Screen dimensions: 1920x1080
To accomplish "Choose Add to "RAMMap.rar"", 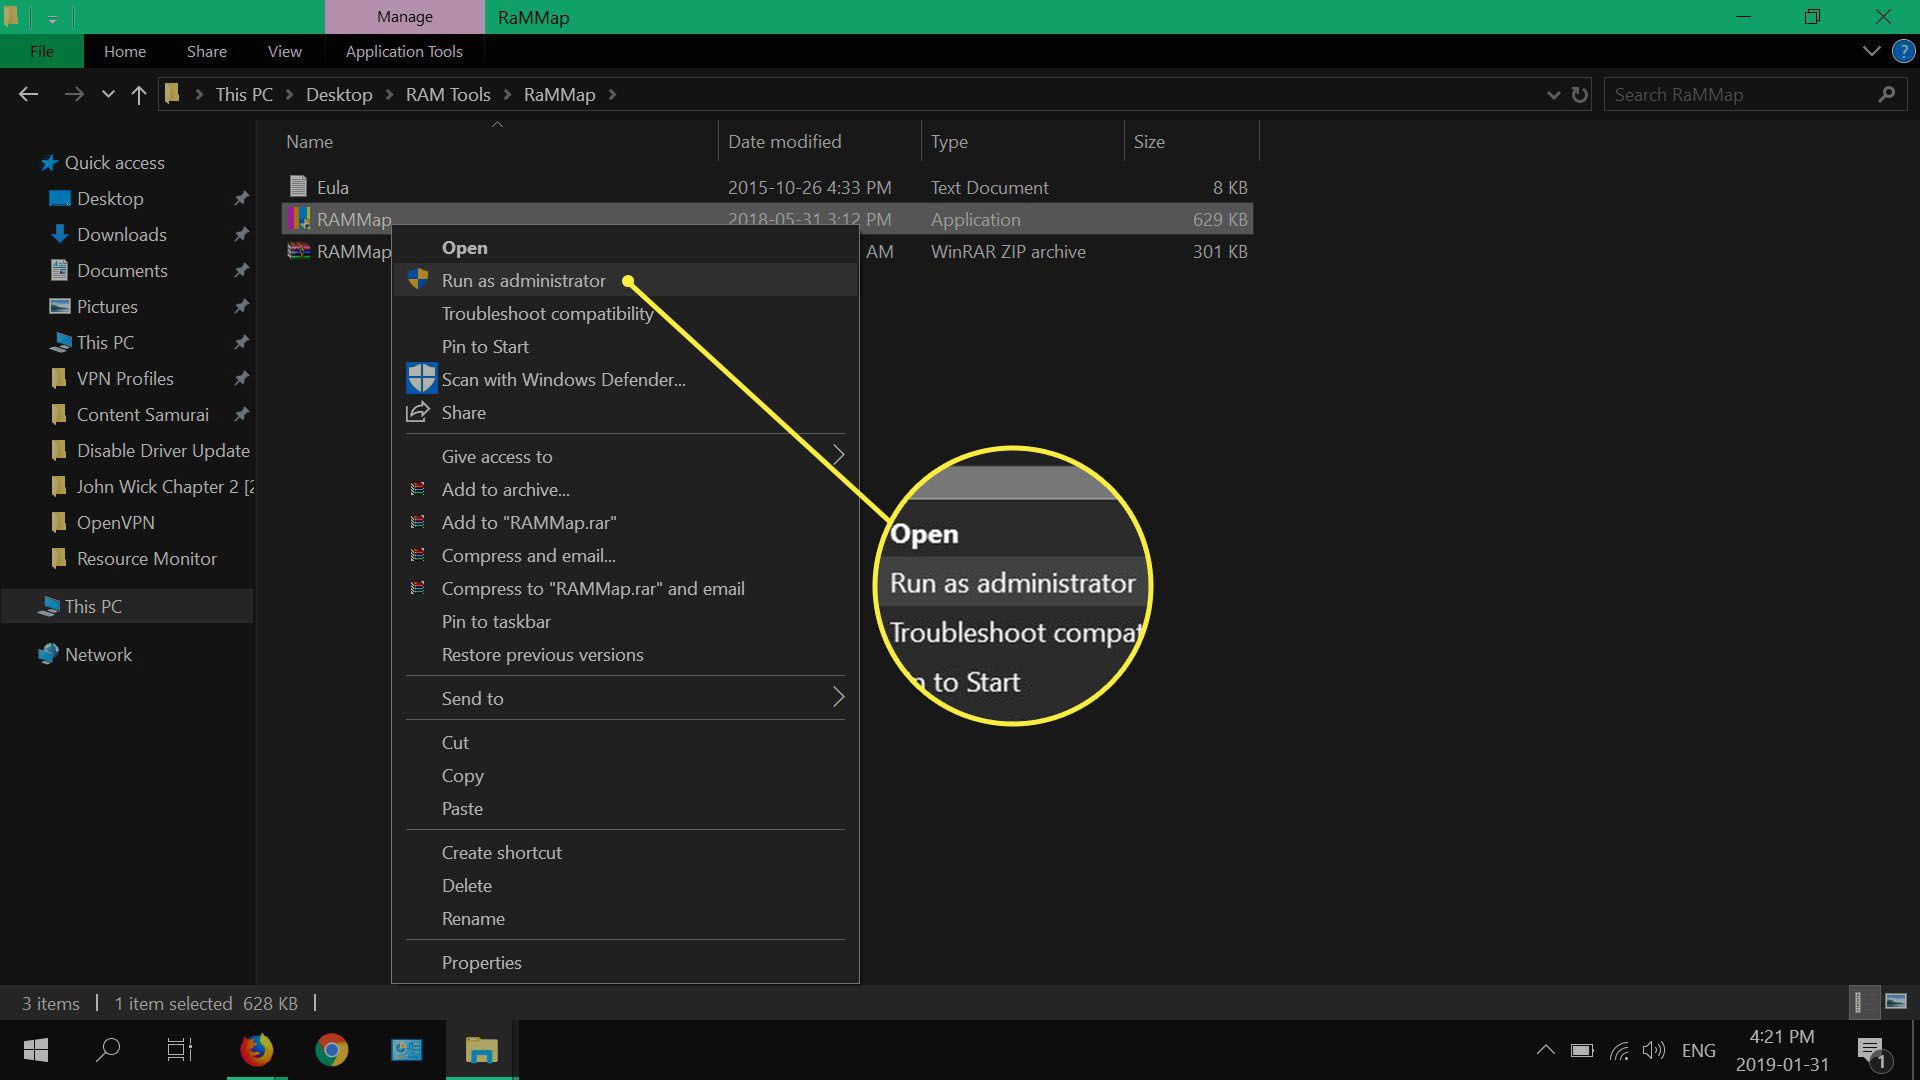I will click(625, 523).
